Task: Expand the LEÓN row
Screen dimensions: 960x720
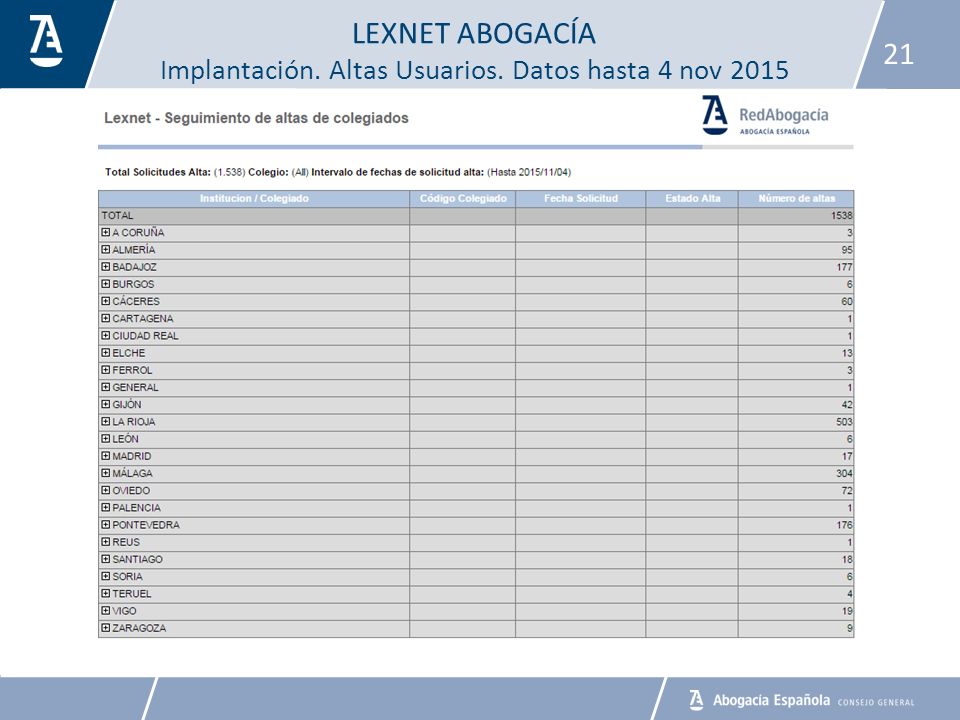Action: coord(106,438)
